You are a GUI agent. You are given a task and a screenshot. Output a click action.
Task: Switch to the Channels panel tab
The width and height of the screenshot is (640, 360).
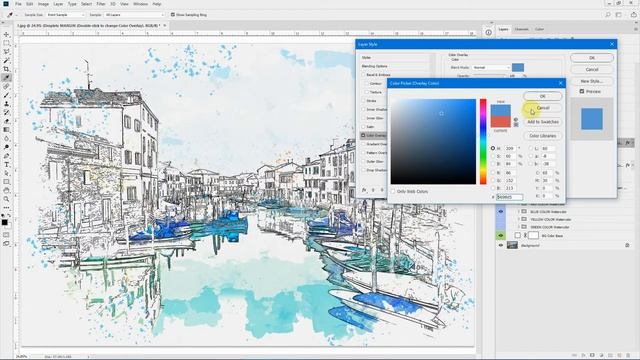pyautogui.click(x=521, y=29)
